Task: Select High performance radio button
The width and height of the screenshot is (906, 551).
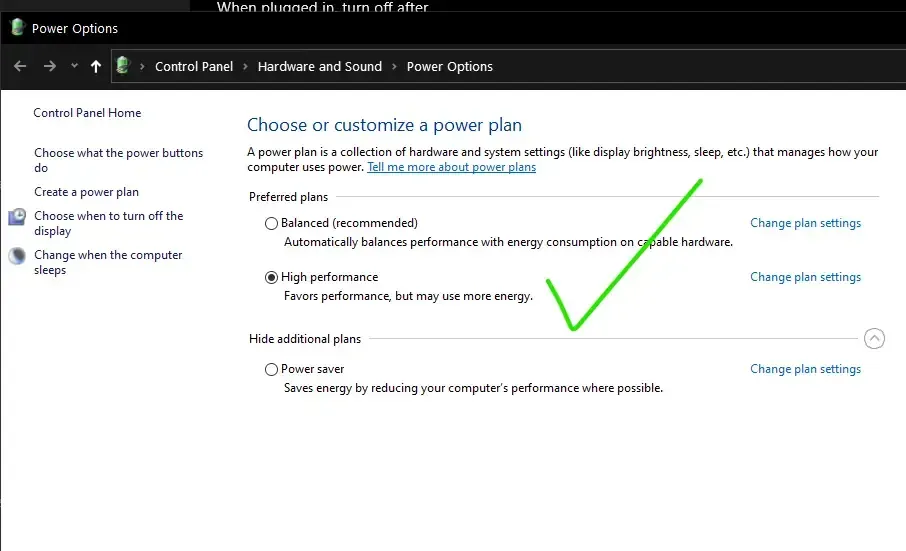Action: (271, 277)
